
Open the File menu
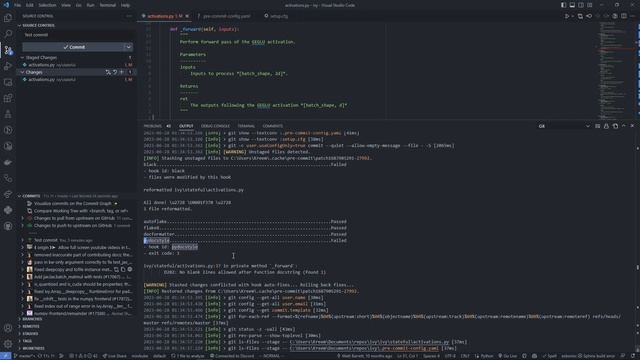(x=17, y=5)
